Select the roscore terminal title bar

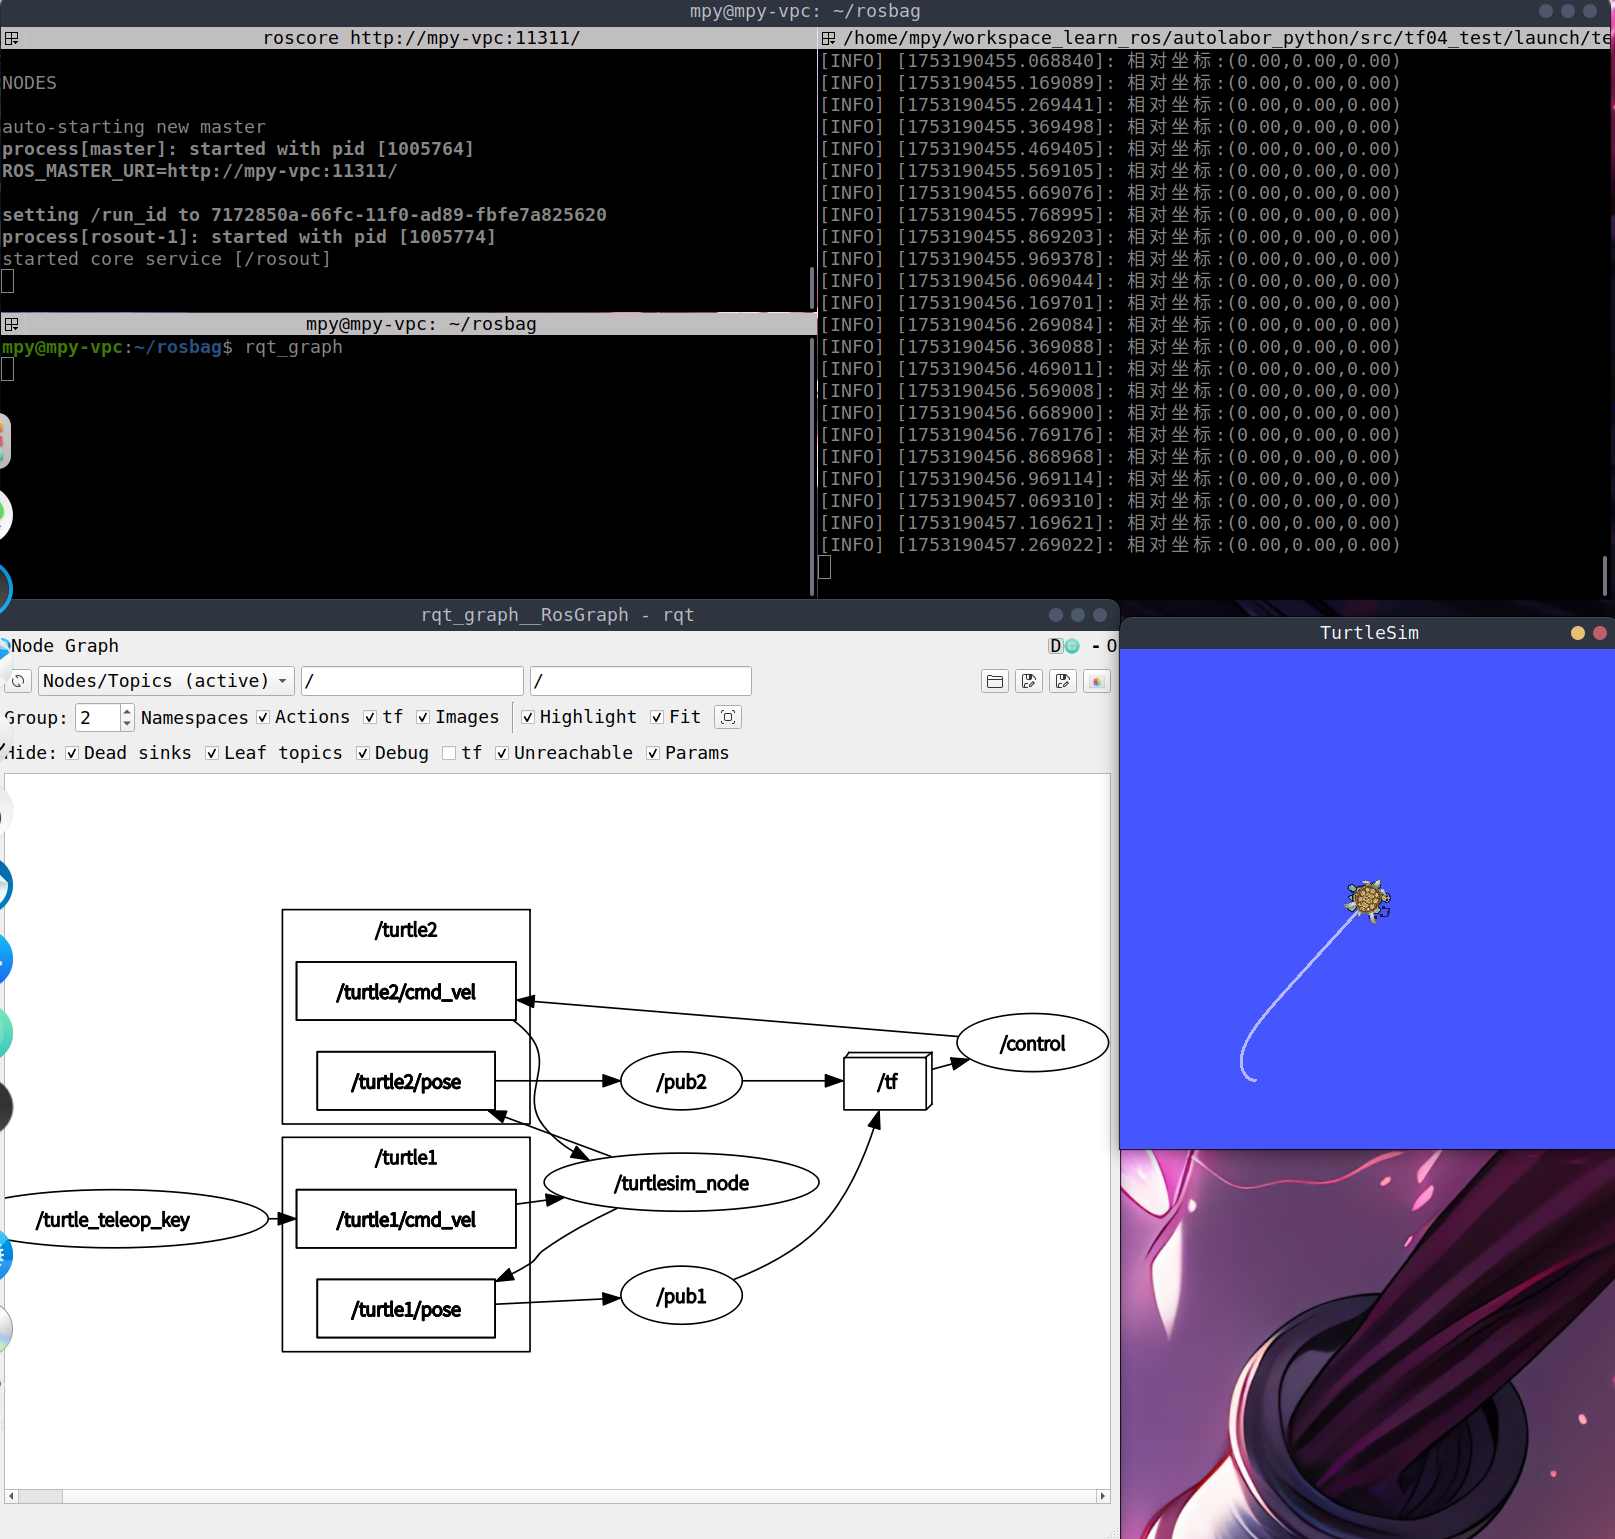[420, 38]
